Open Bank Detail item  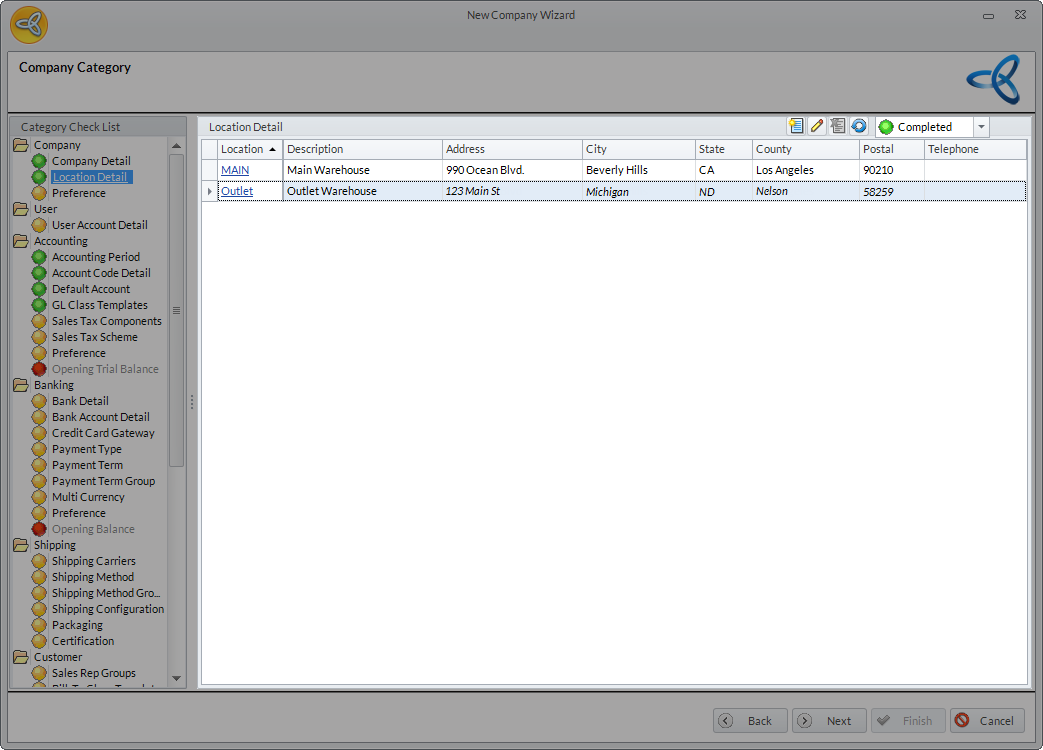[x=80, y=401]
